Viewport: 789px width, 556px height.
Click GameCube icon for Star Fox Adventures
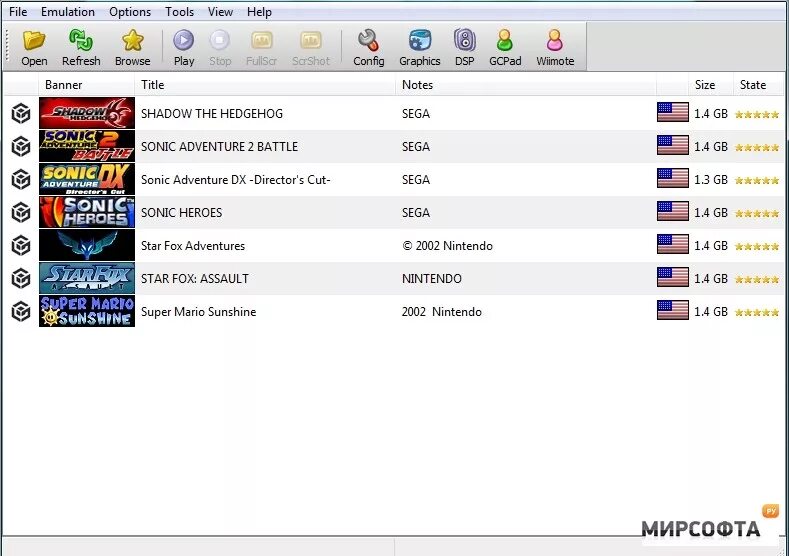21,246
